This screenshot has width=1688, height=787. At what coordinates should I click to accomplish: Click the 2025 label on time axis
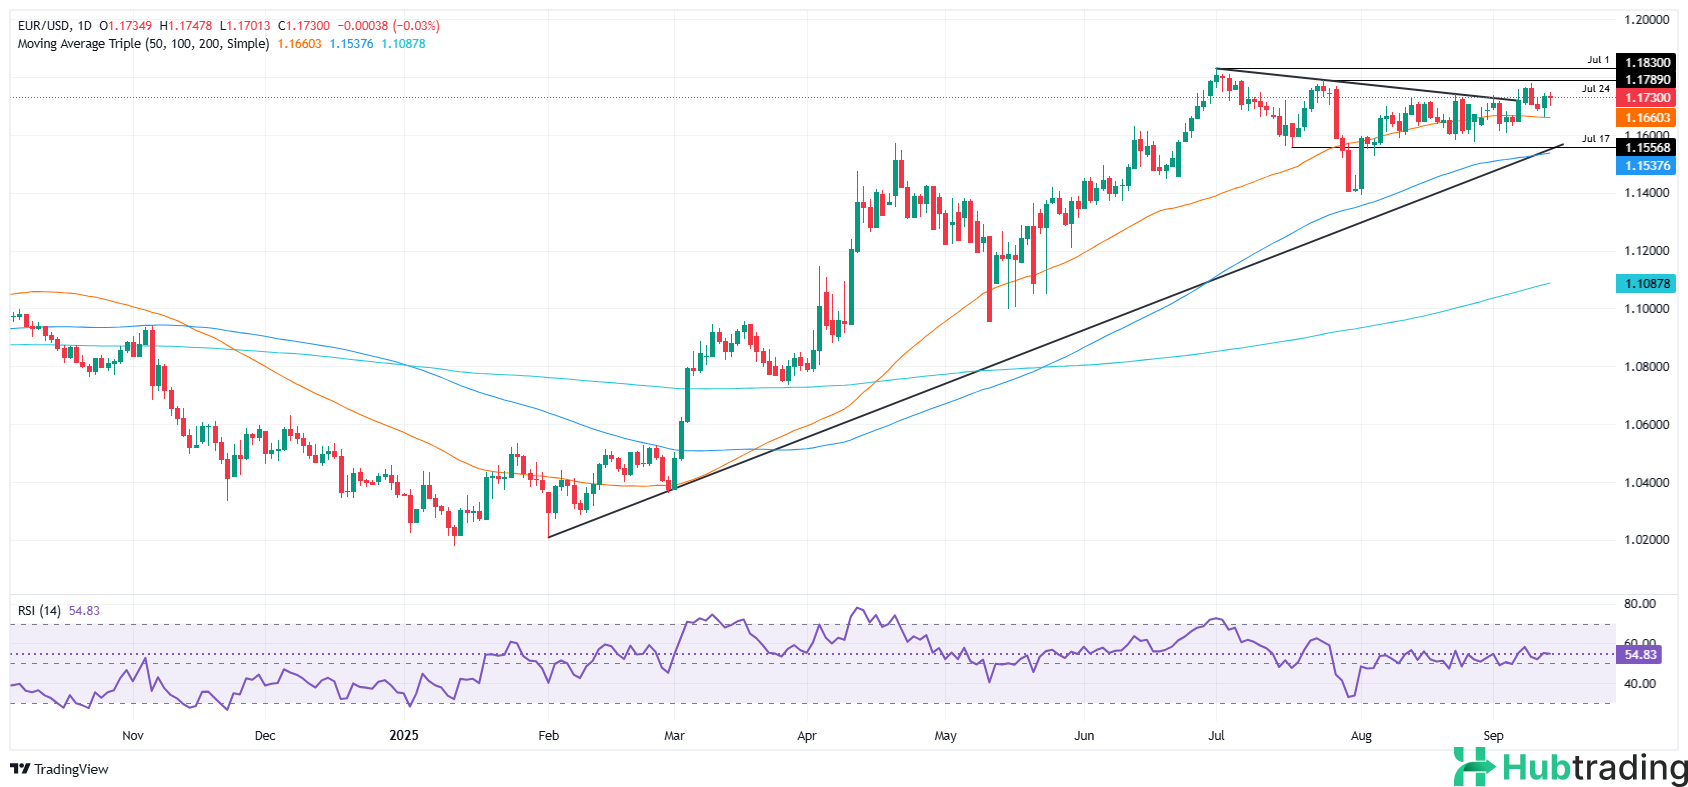(404, 735)
